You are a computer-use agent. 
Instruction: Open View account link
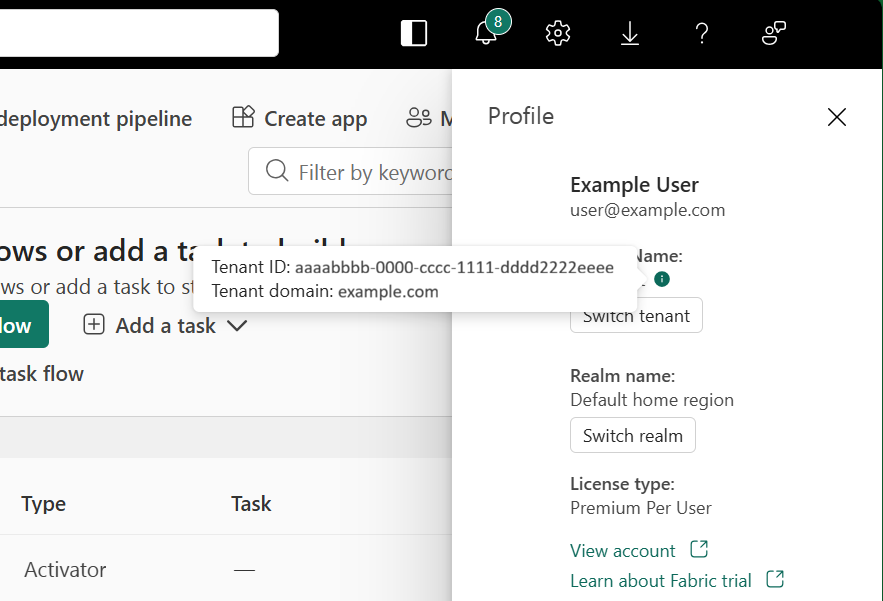click(622, 550)
